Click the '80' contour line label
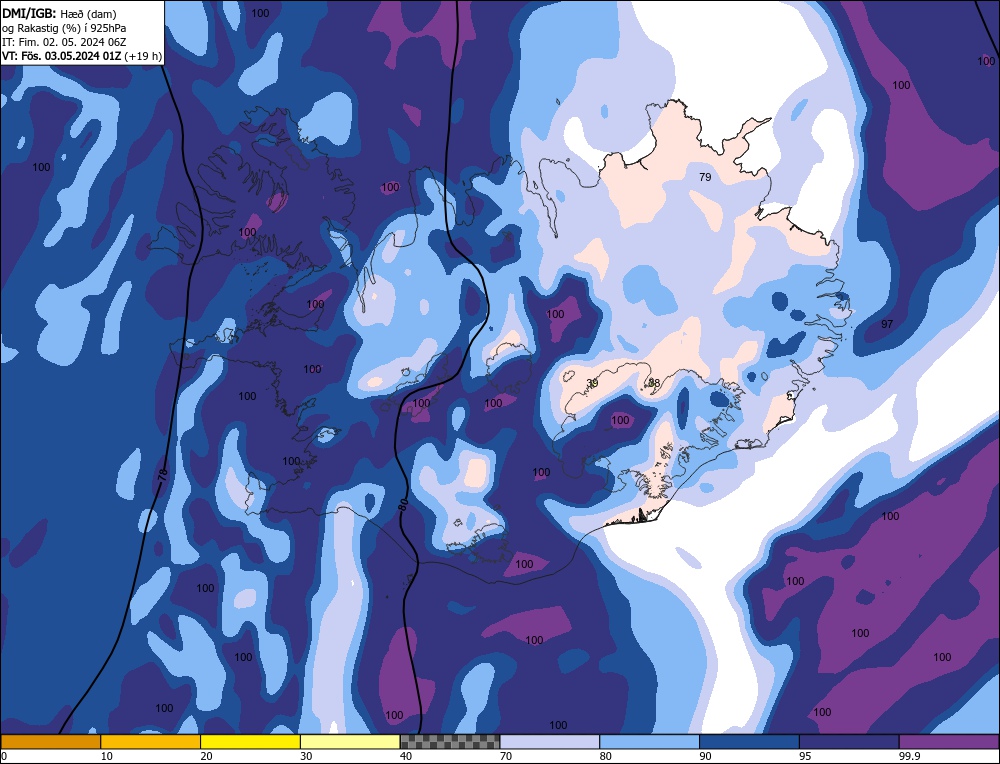 pyautogui.click(x=403, y=506)
